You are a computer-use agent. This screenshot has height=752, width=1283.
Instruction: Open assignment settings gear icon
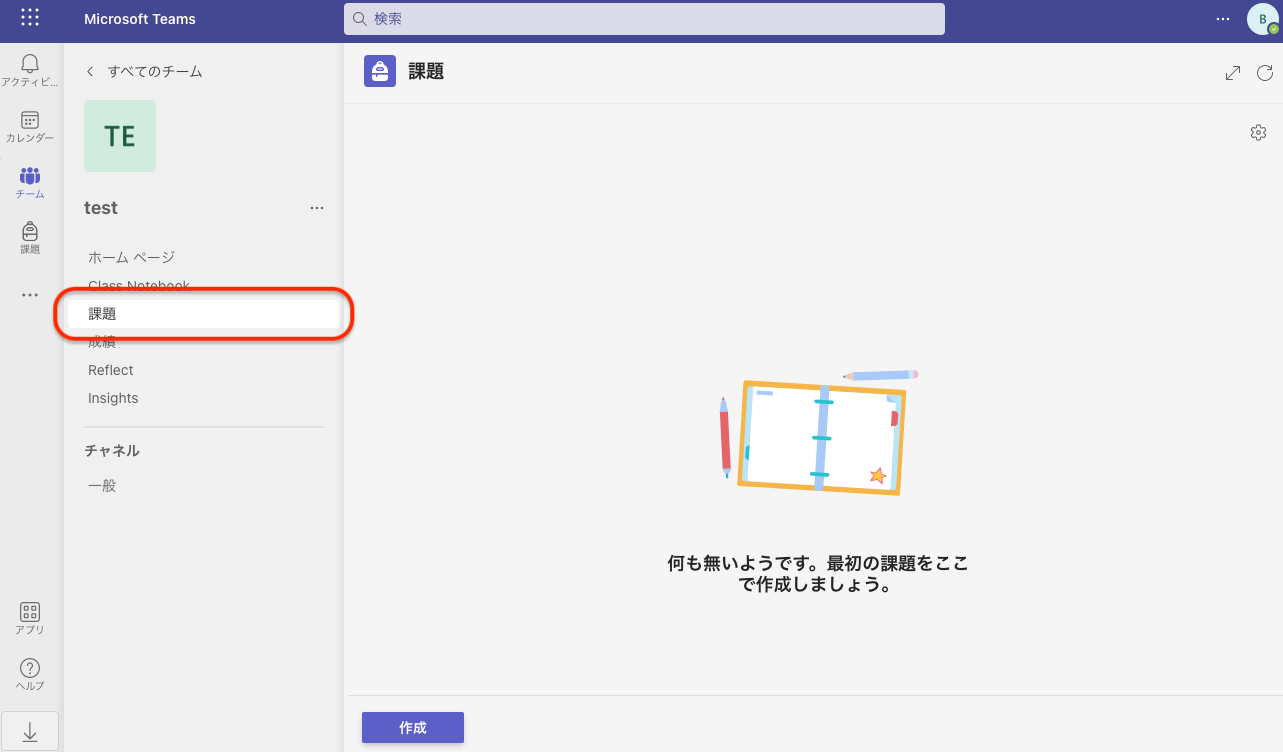[1258, 133]
